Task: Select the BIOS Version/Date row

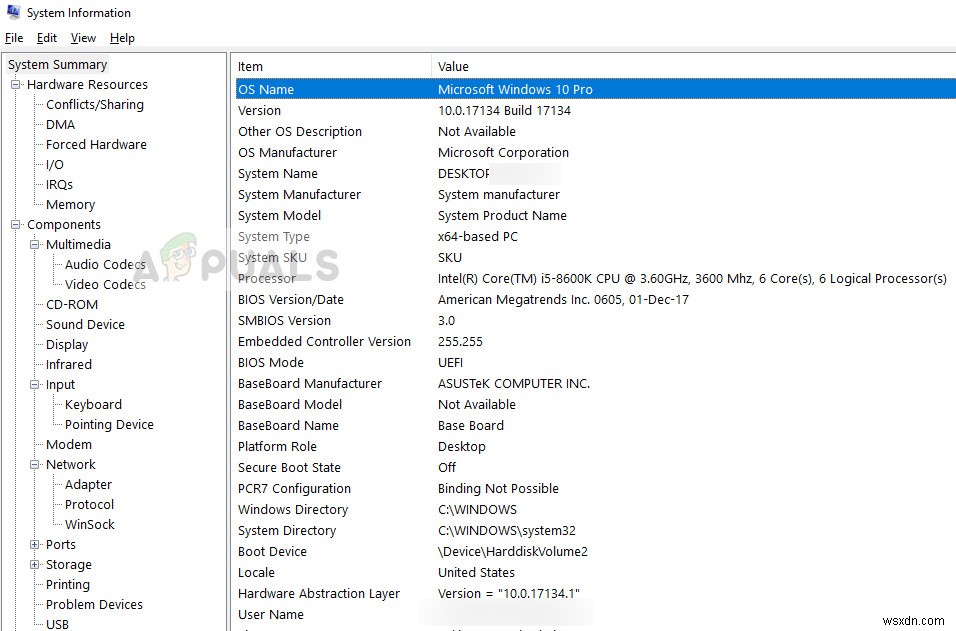Action: pyautogui.click(x=596, y=300)
